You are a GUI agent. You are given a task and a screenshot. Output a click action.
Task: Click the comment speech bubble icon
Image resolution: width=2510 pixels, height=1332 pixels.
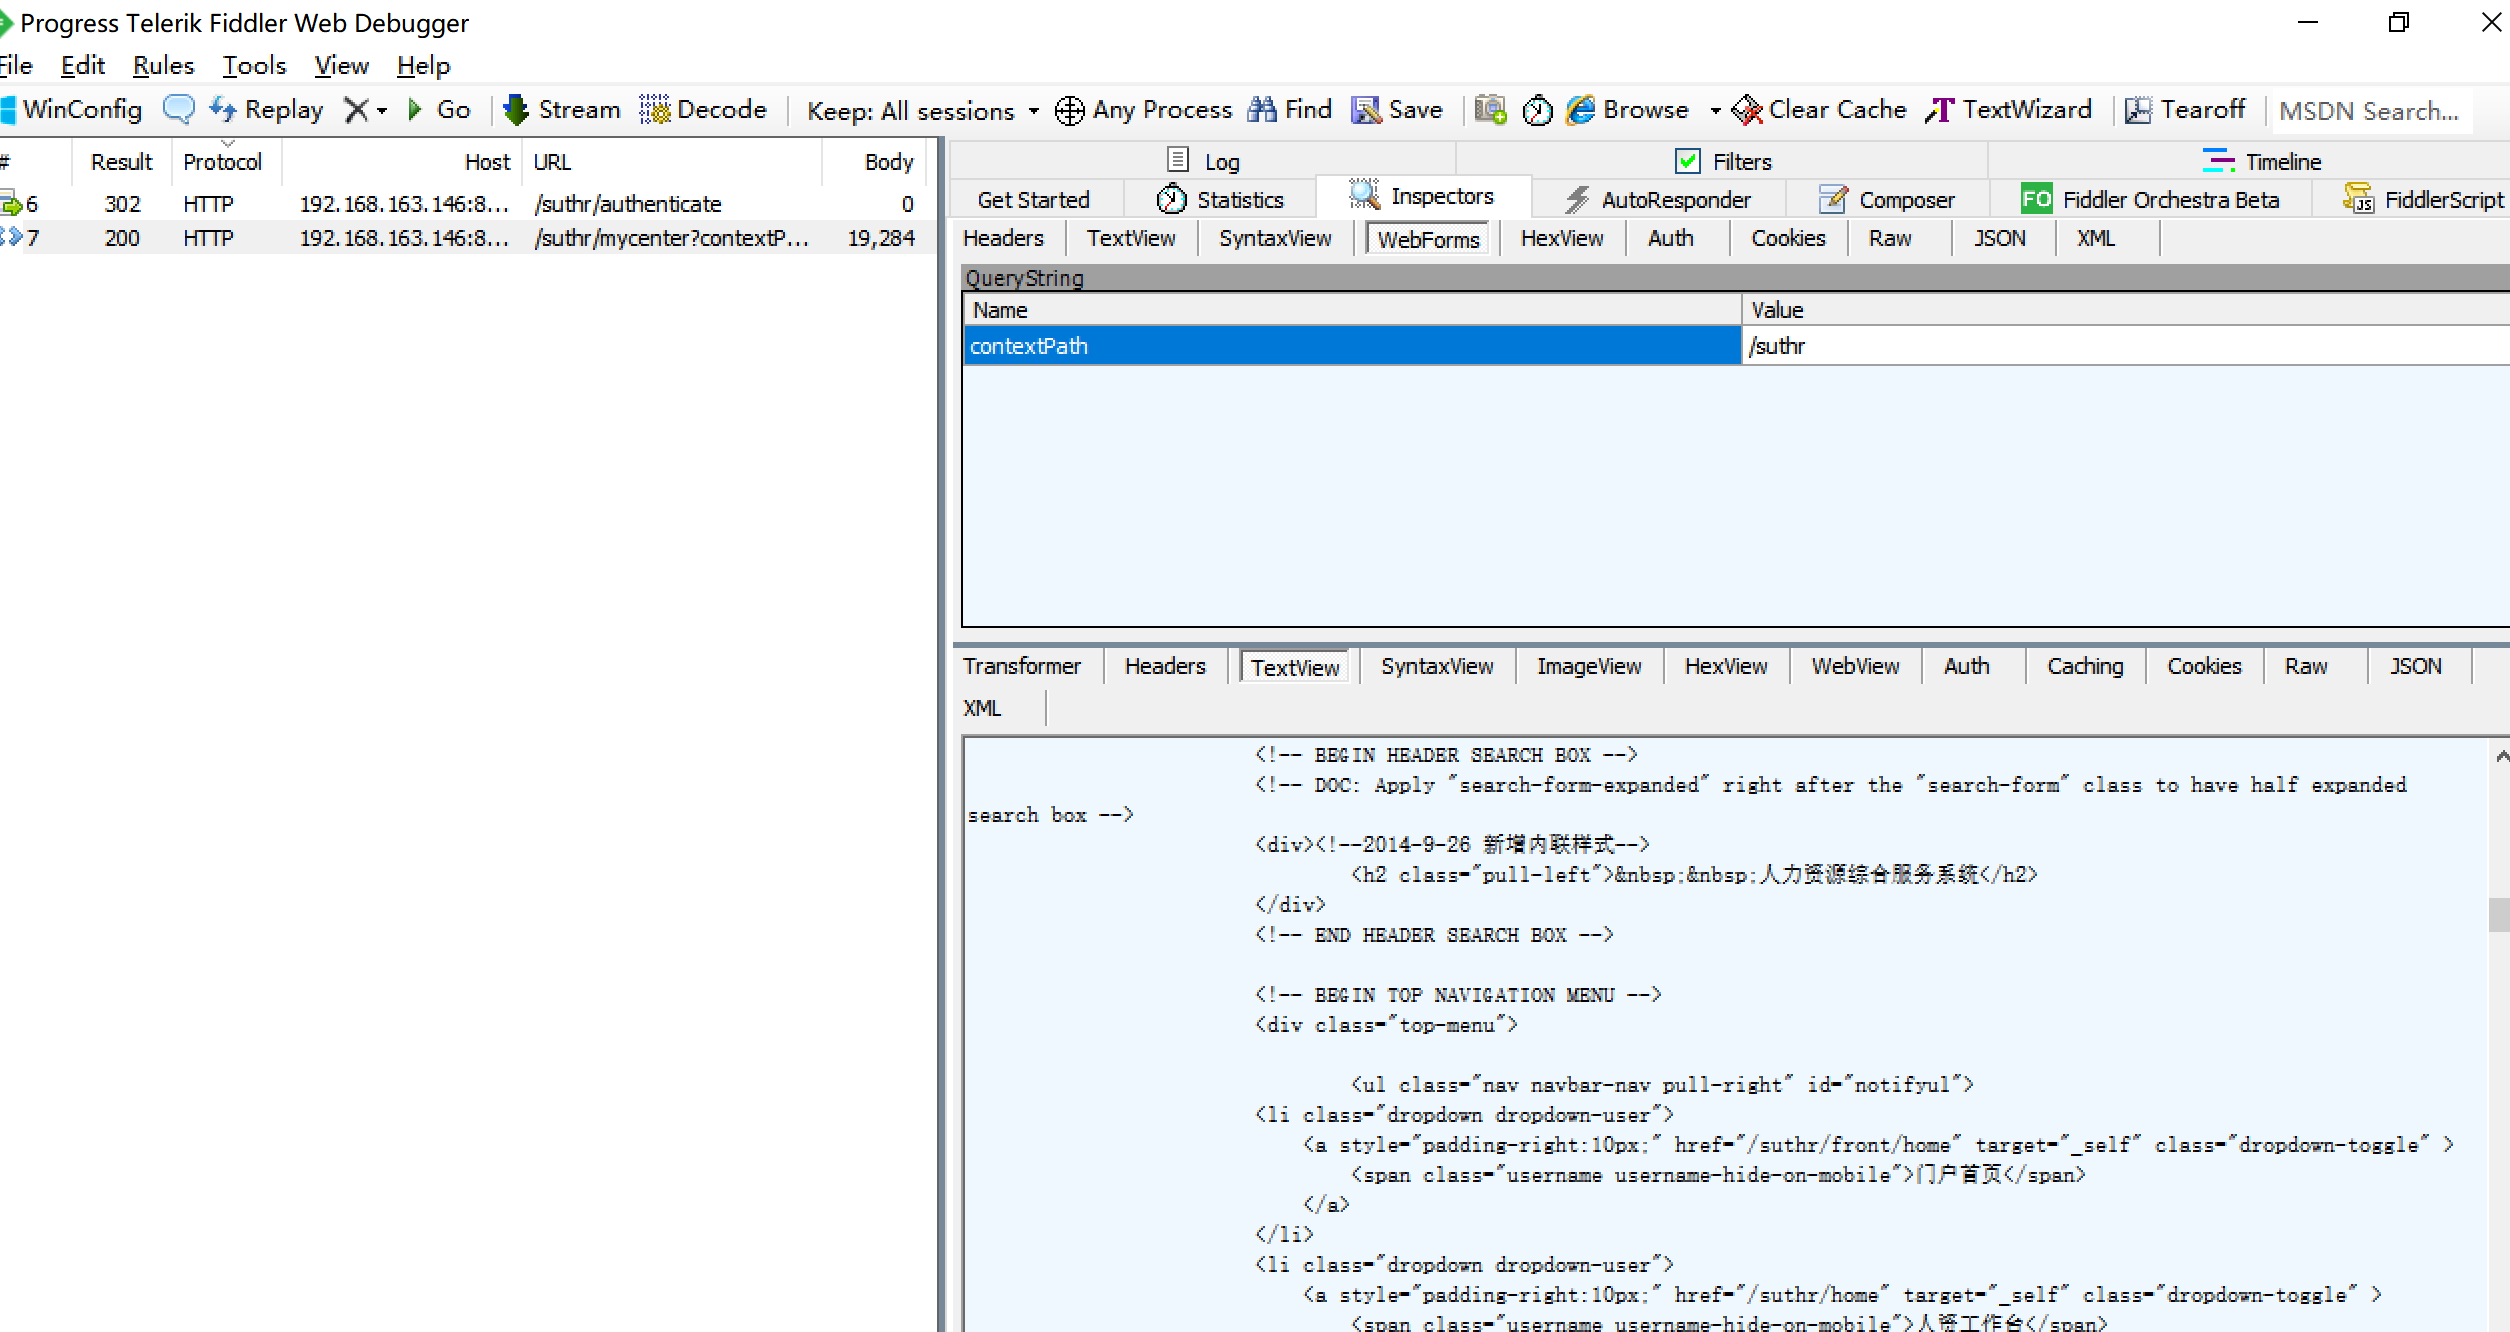(x=179, y=109)
